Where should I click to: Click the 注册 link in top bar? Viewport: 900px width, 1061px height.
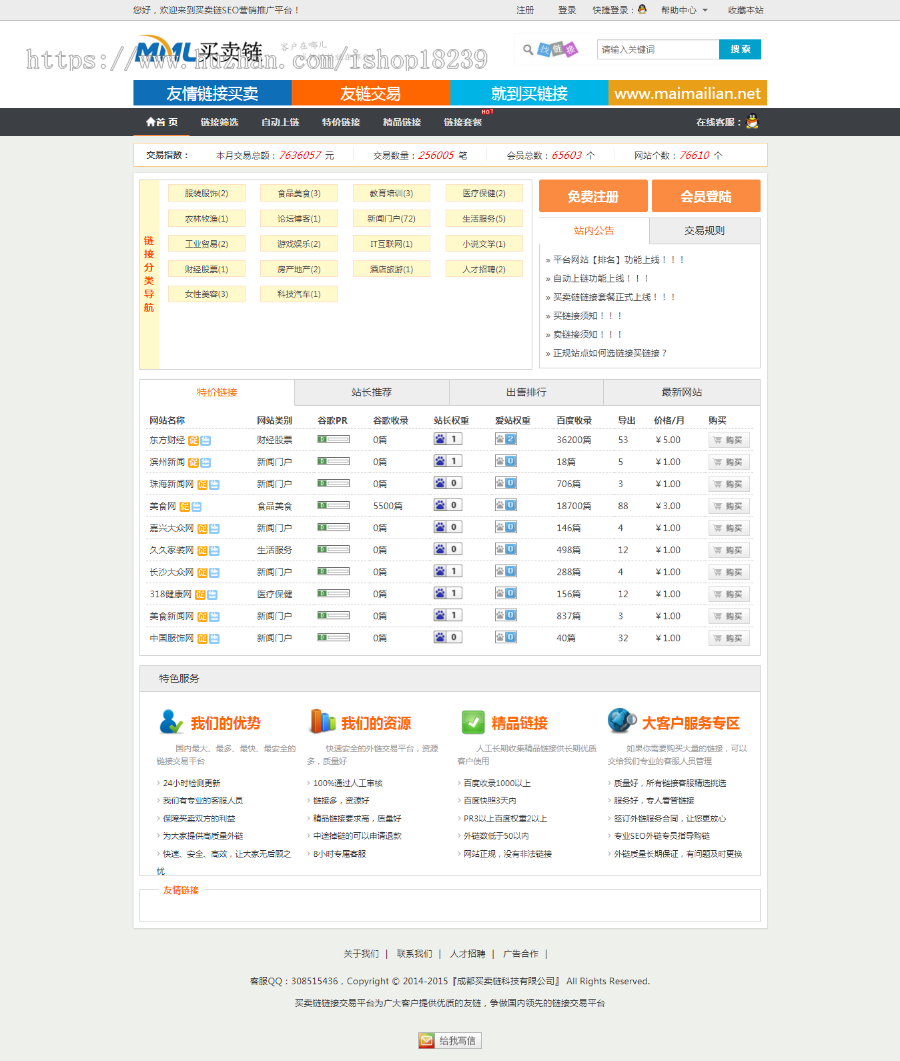525,10
